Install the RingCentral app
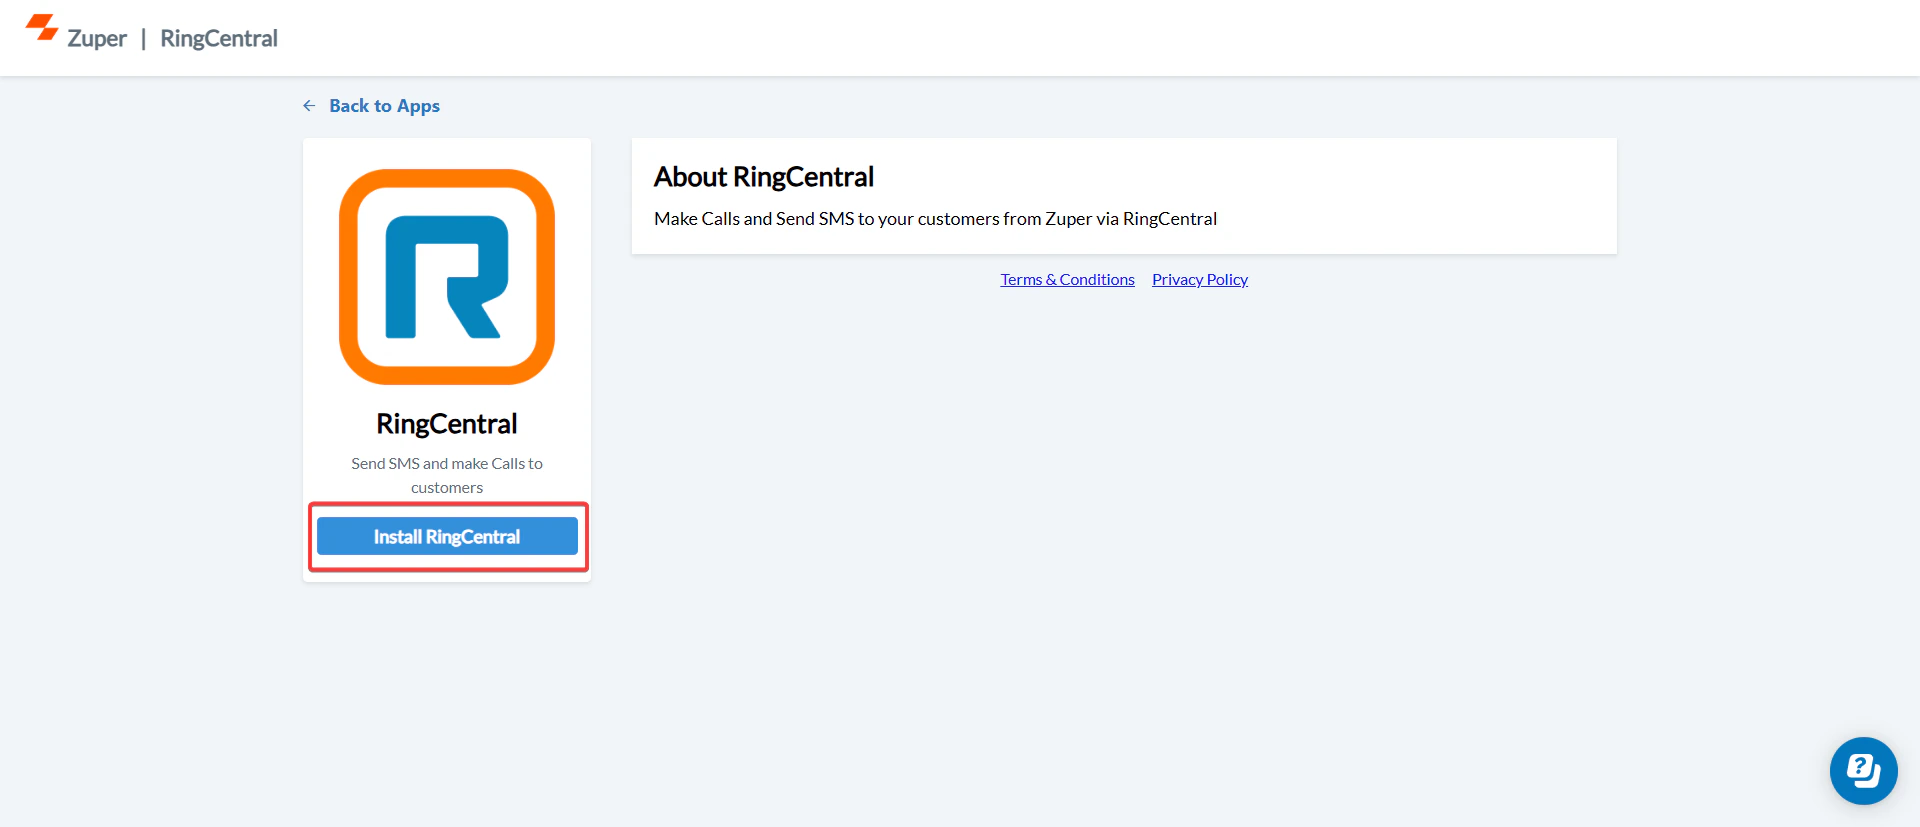Screen dimensions: 1920x827 click(447, 537)
